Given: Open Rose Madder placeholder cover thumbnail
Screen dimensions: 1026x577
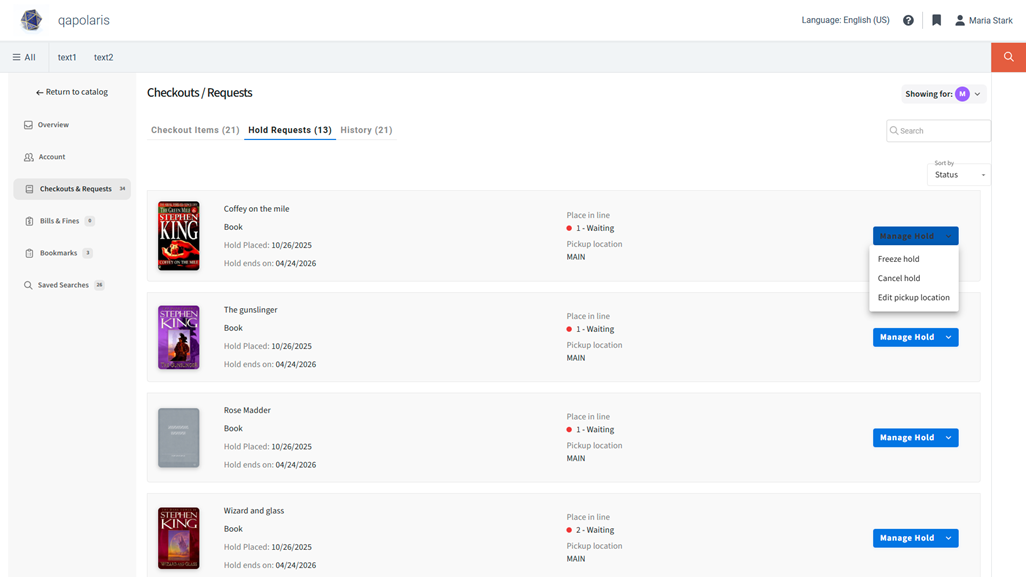Looking at the screenshot, I should [179, 438].
